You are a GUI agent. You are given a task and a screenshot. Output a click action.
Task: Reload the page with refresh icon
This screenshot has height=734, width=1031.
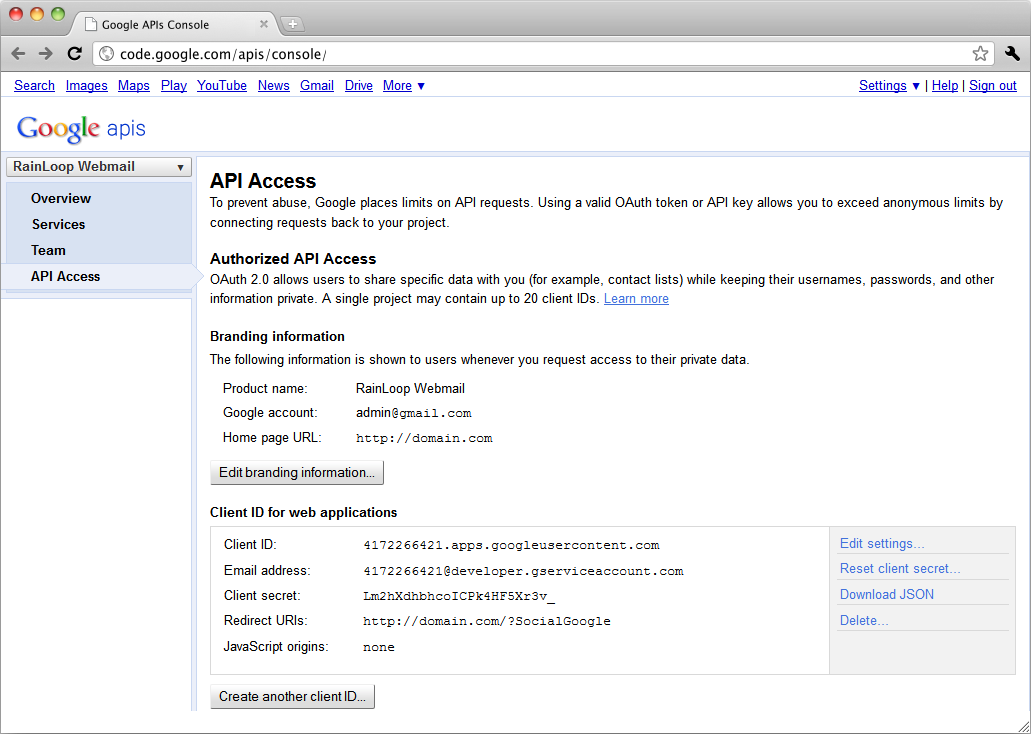75,54
